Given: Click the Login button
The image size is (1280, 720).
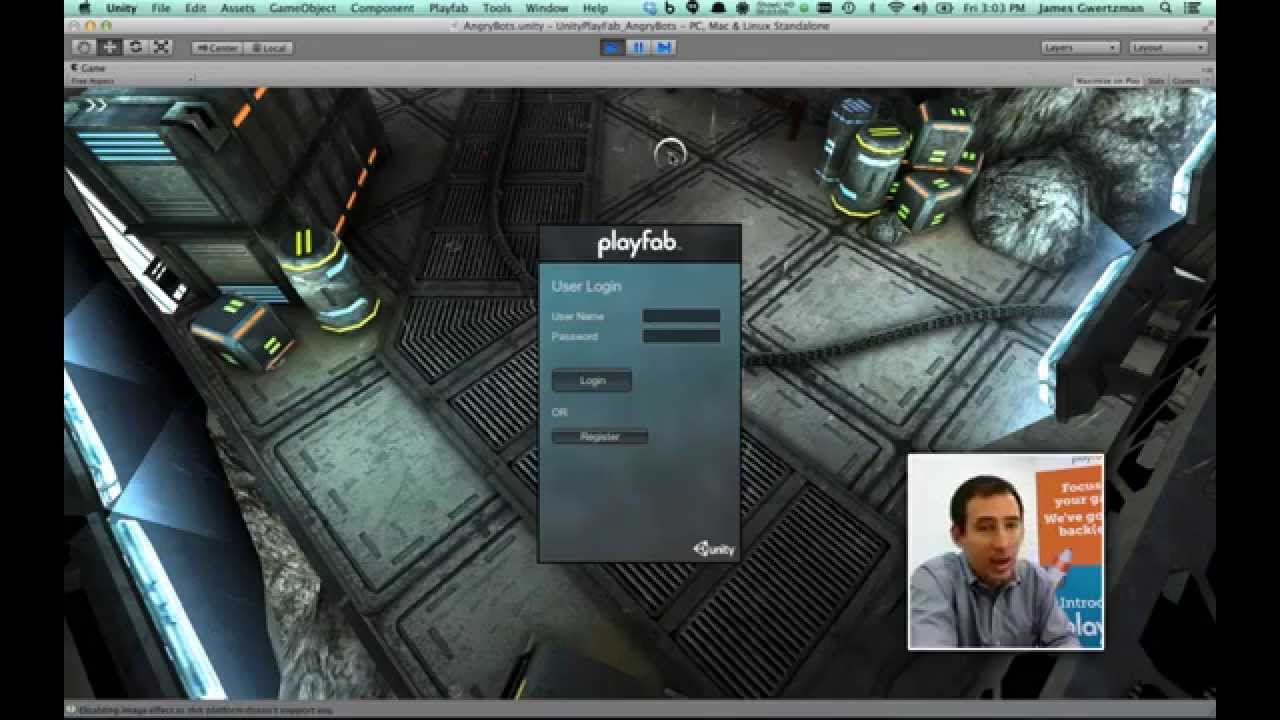Looking at the screenshot, I should pos(592,381).
